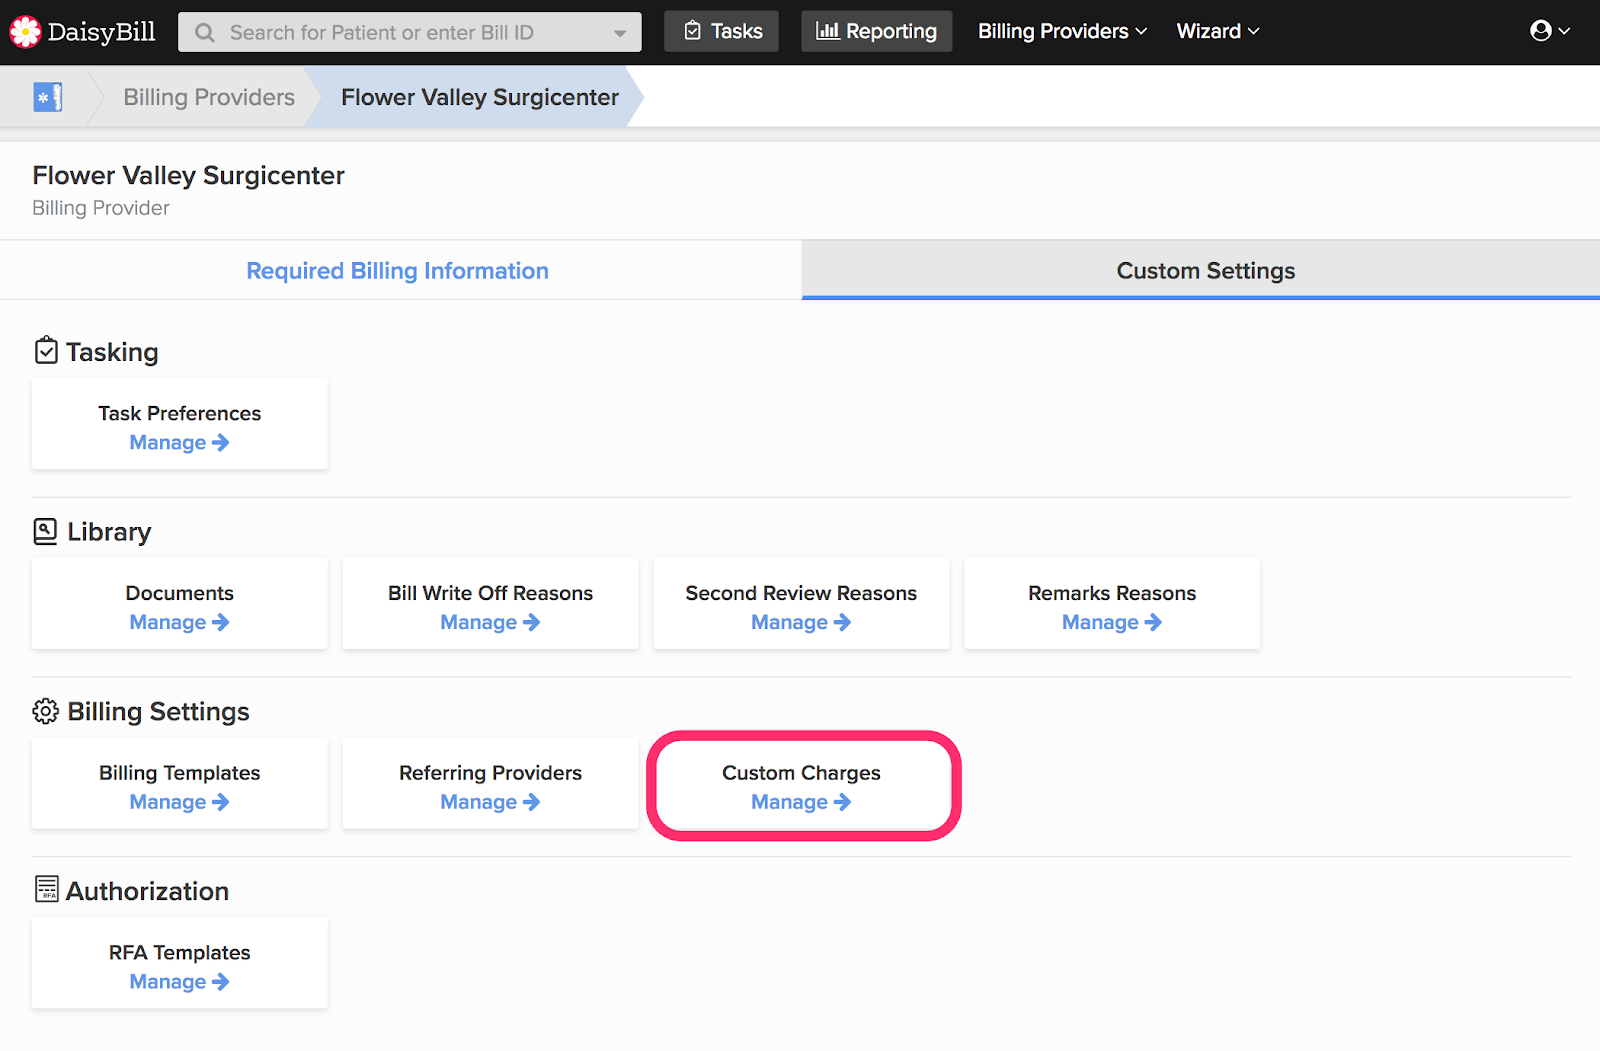This screenshot has width=1600, height=1051.
Task: Click the Authorization RFA form icon
Action: [x=46, y=889]
